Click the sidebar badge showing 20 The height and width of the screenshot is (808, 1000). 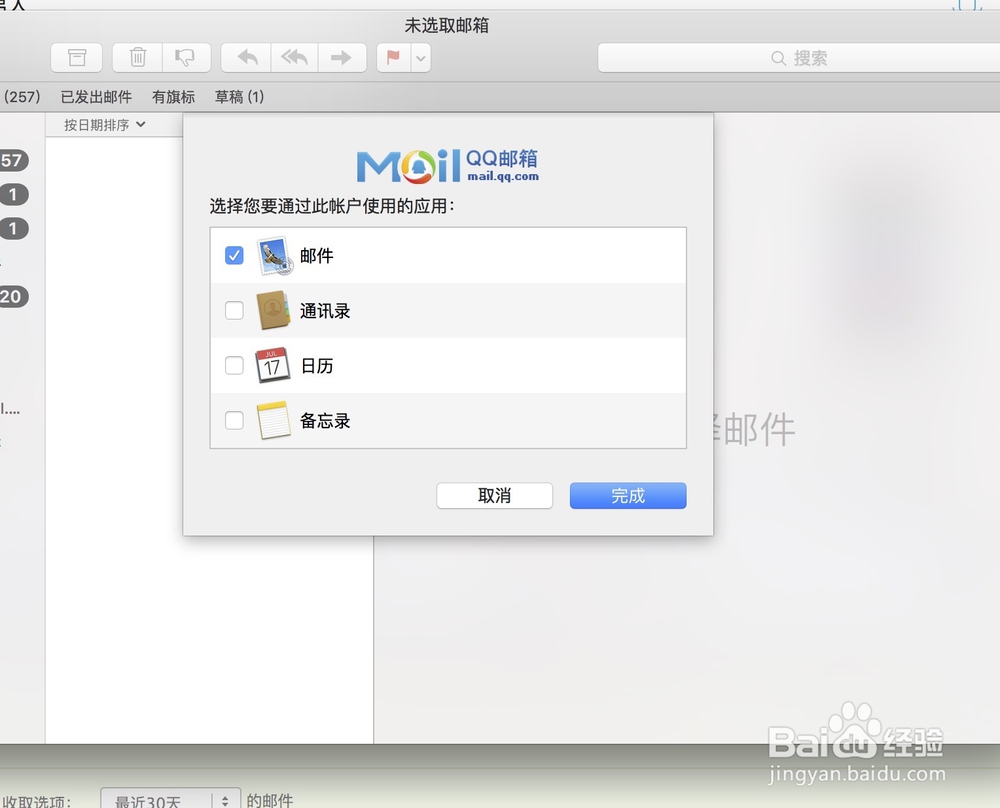(x=13, y=297)
